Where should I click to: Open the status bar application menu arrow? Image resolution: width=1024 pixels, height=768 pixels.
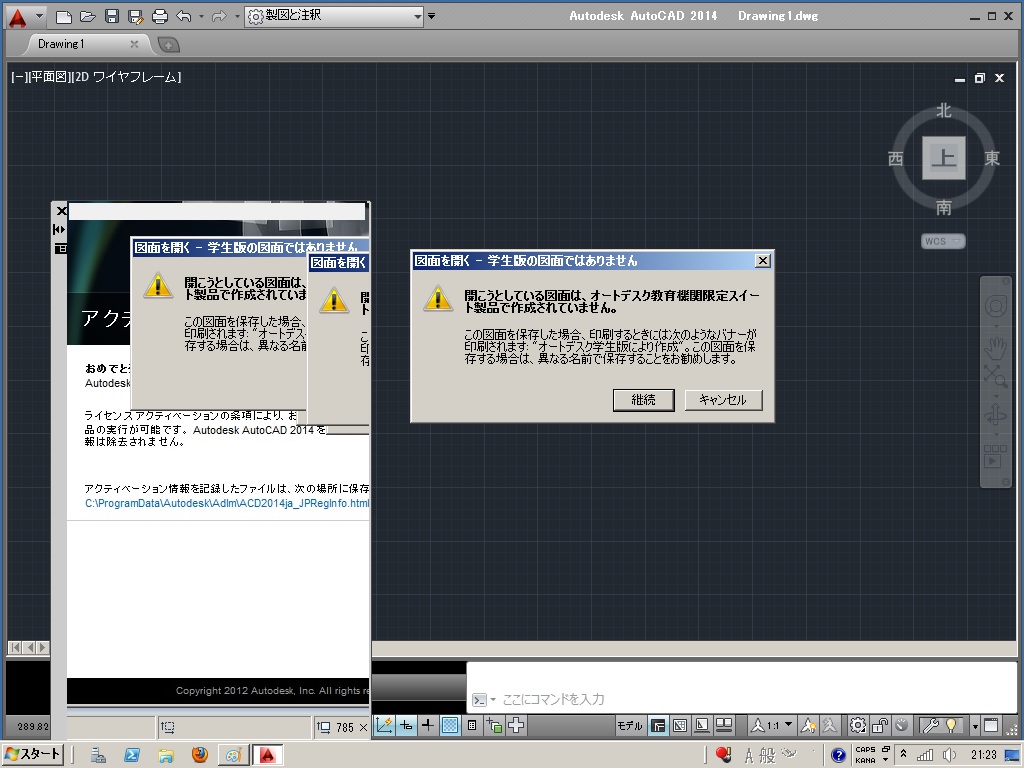[x=975, y=726]
